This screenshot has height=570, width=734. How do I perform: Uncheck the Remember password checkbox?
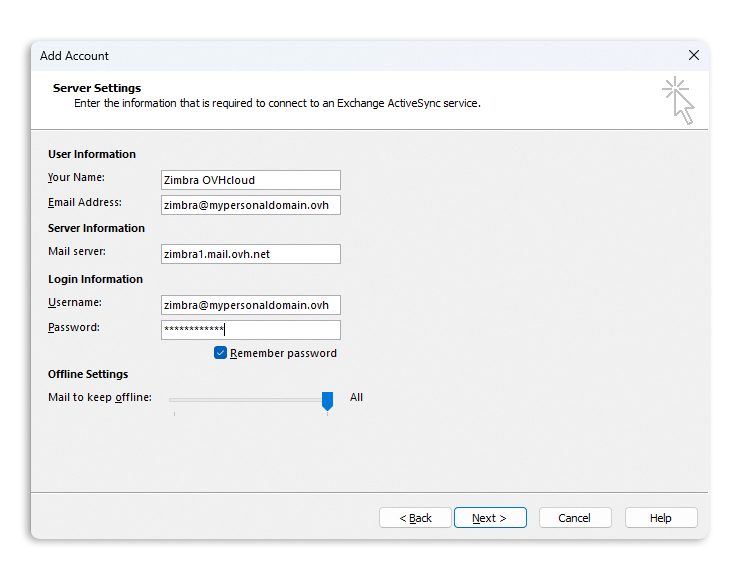pos(220,353)
